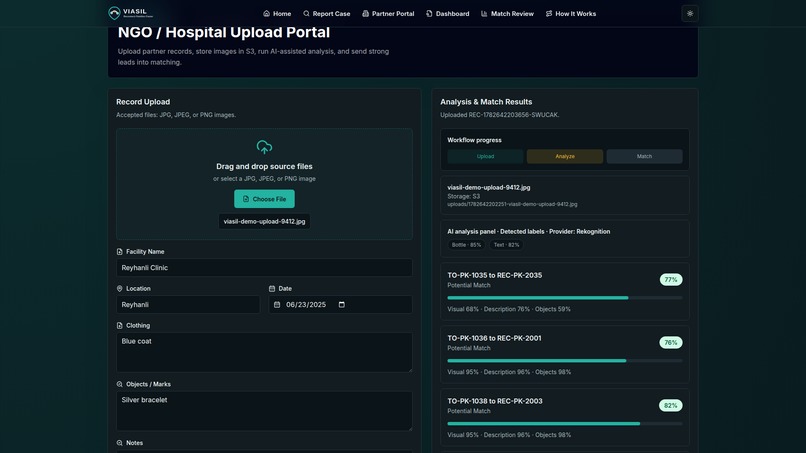
Task: Click progress bar of TO-PK-1035 match
Action: [565, 298]
